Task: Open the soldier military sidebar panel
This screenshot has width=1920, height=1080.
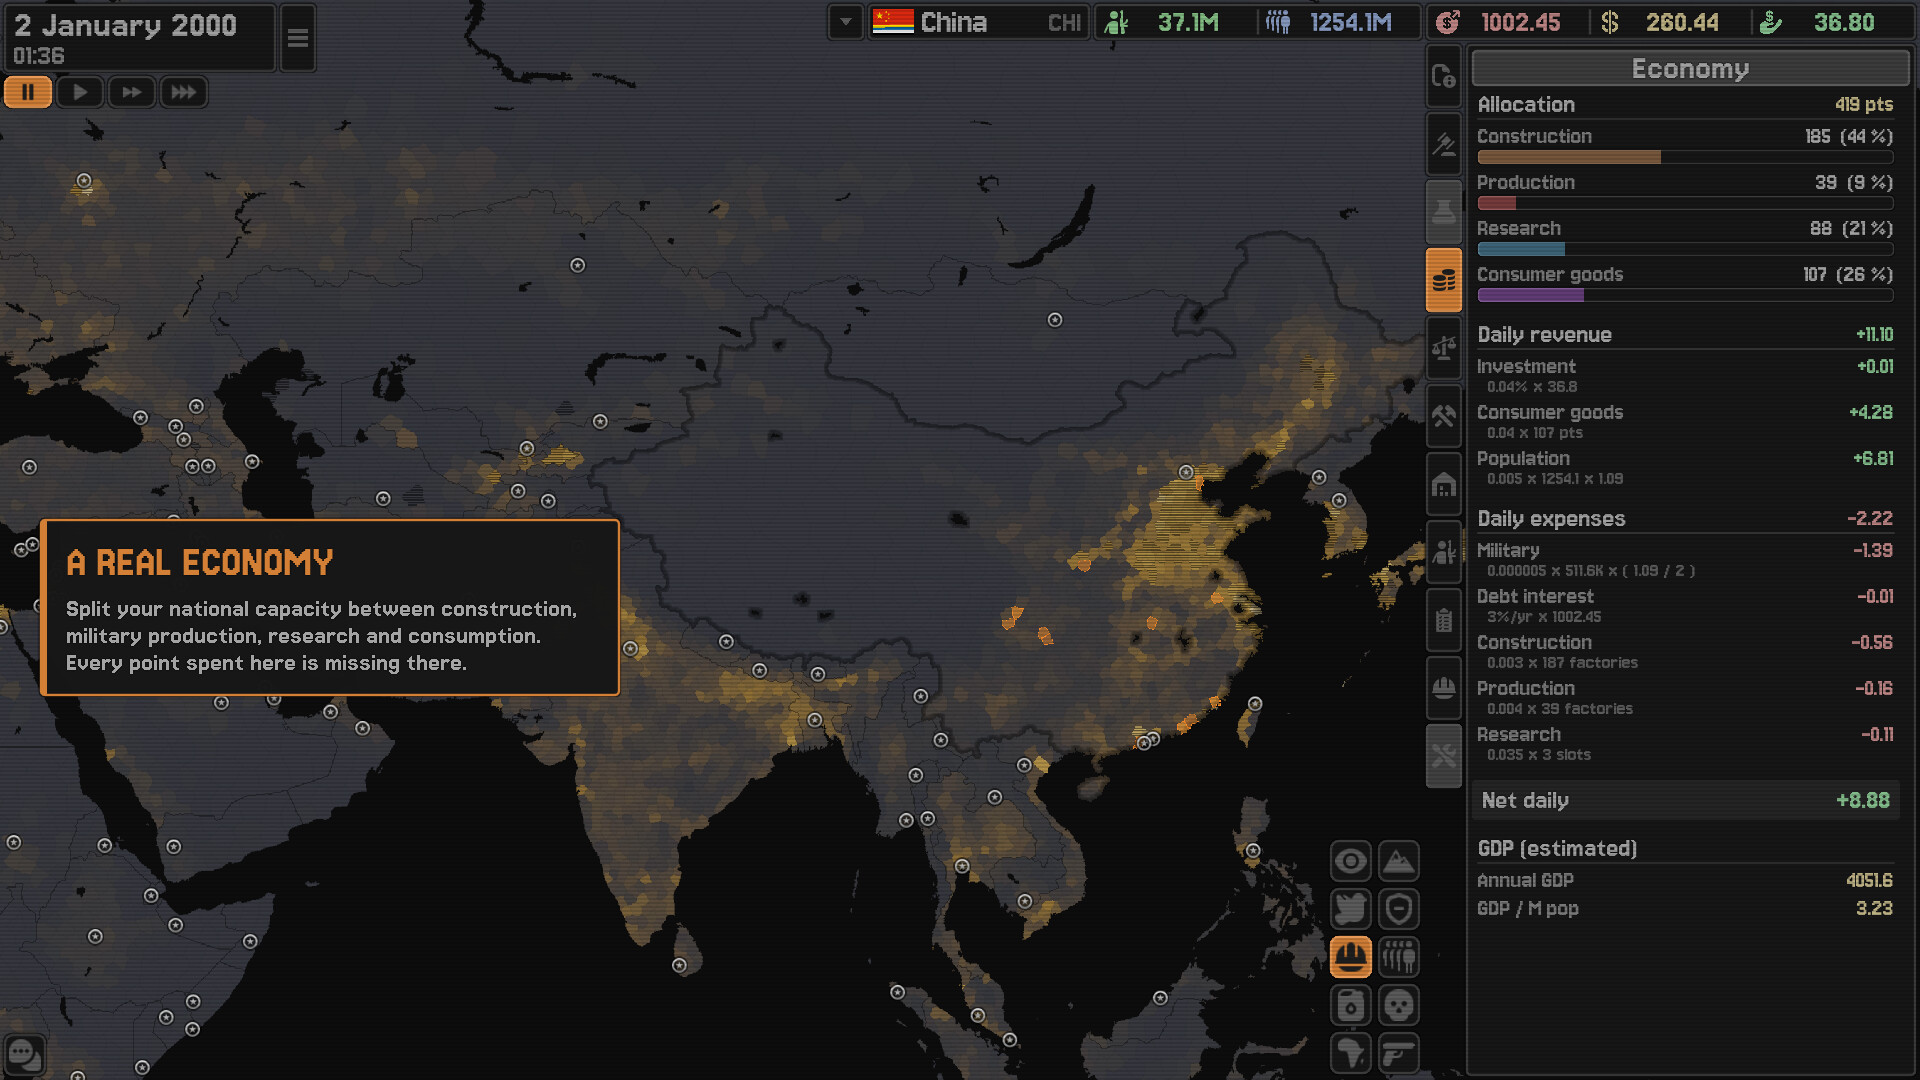Action: tap(1443, 552)
